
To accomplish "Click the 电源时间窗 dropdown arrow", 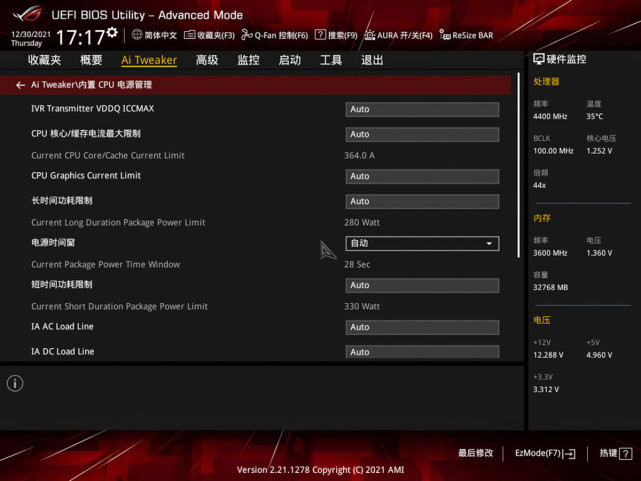I will [x=489, y=244].
